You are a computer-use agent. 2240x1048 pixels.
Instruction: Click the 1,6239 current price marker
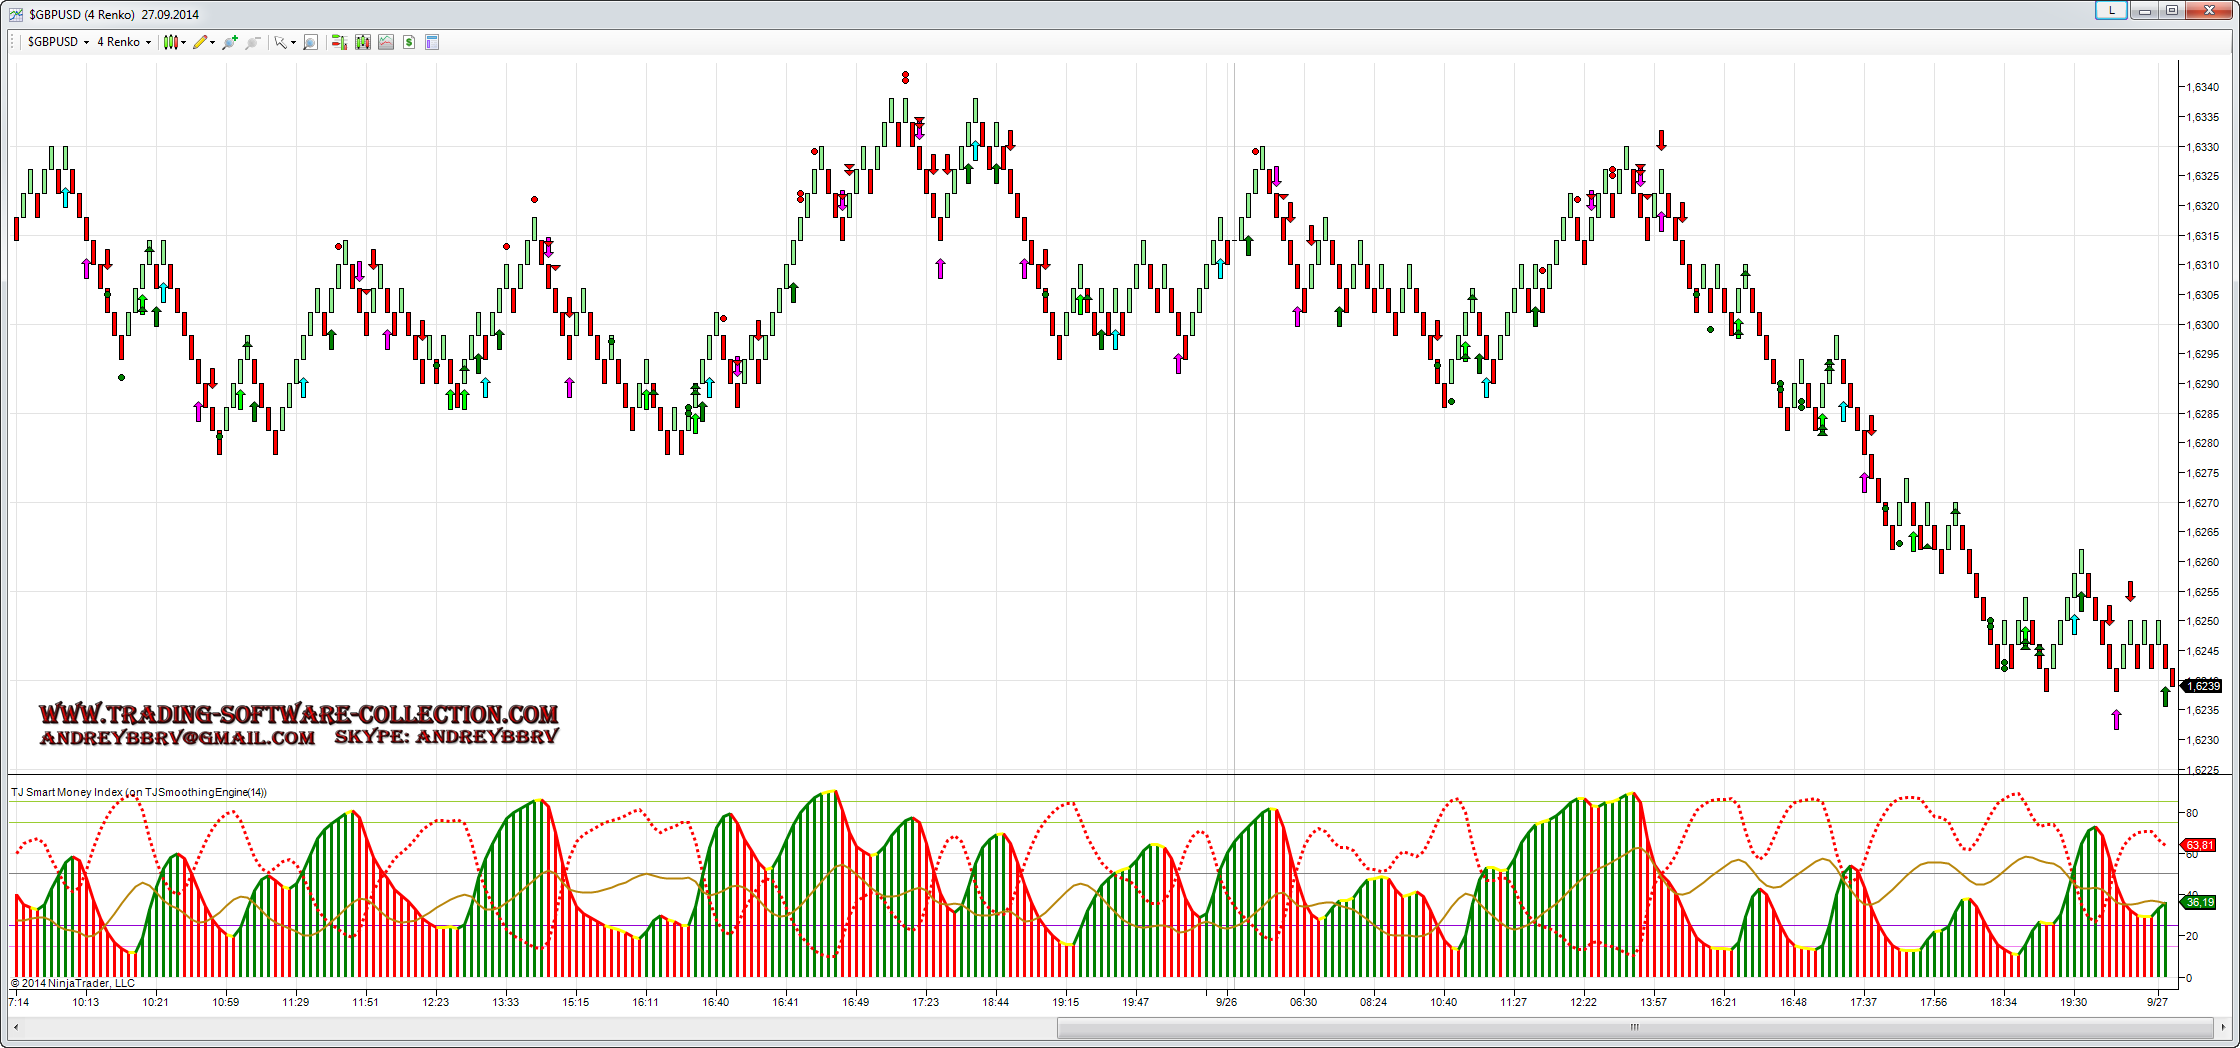[2203, 686]
